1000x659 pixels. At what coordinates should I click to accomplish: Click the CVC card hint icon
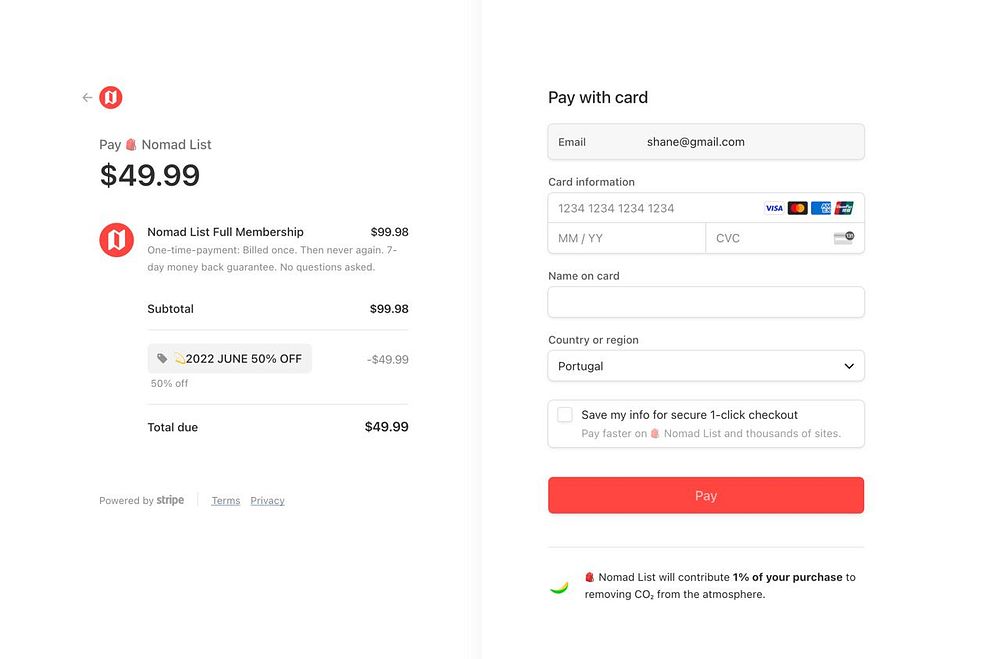pos(843,238)
